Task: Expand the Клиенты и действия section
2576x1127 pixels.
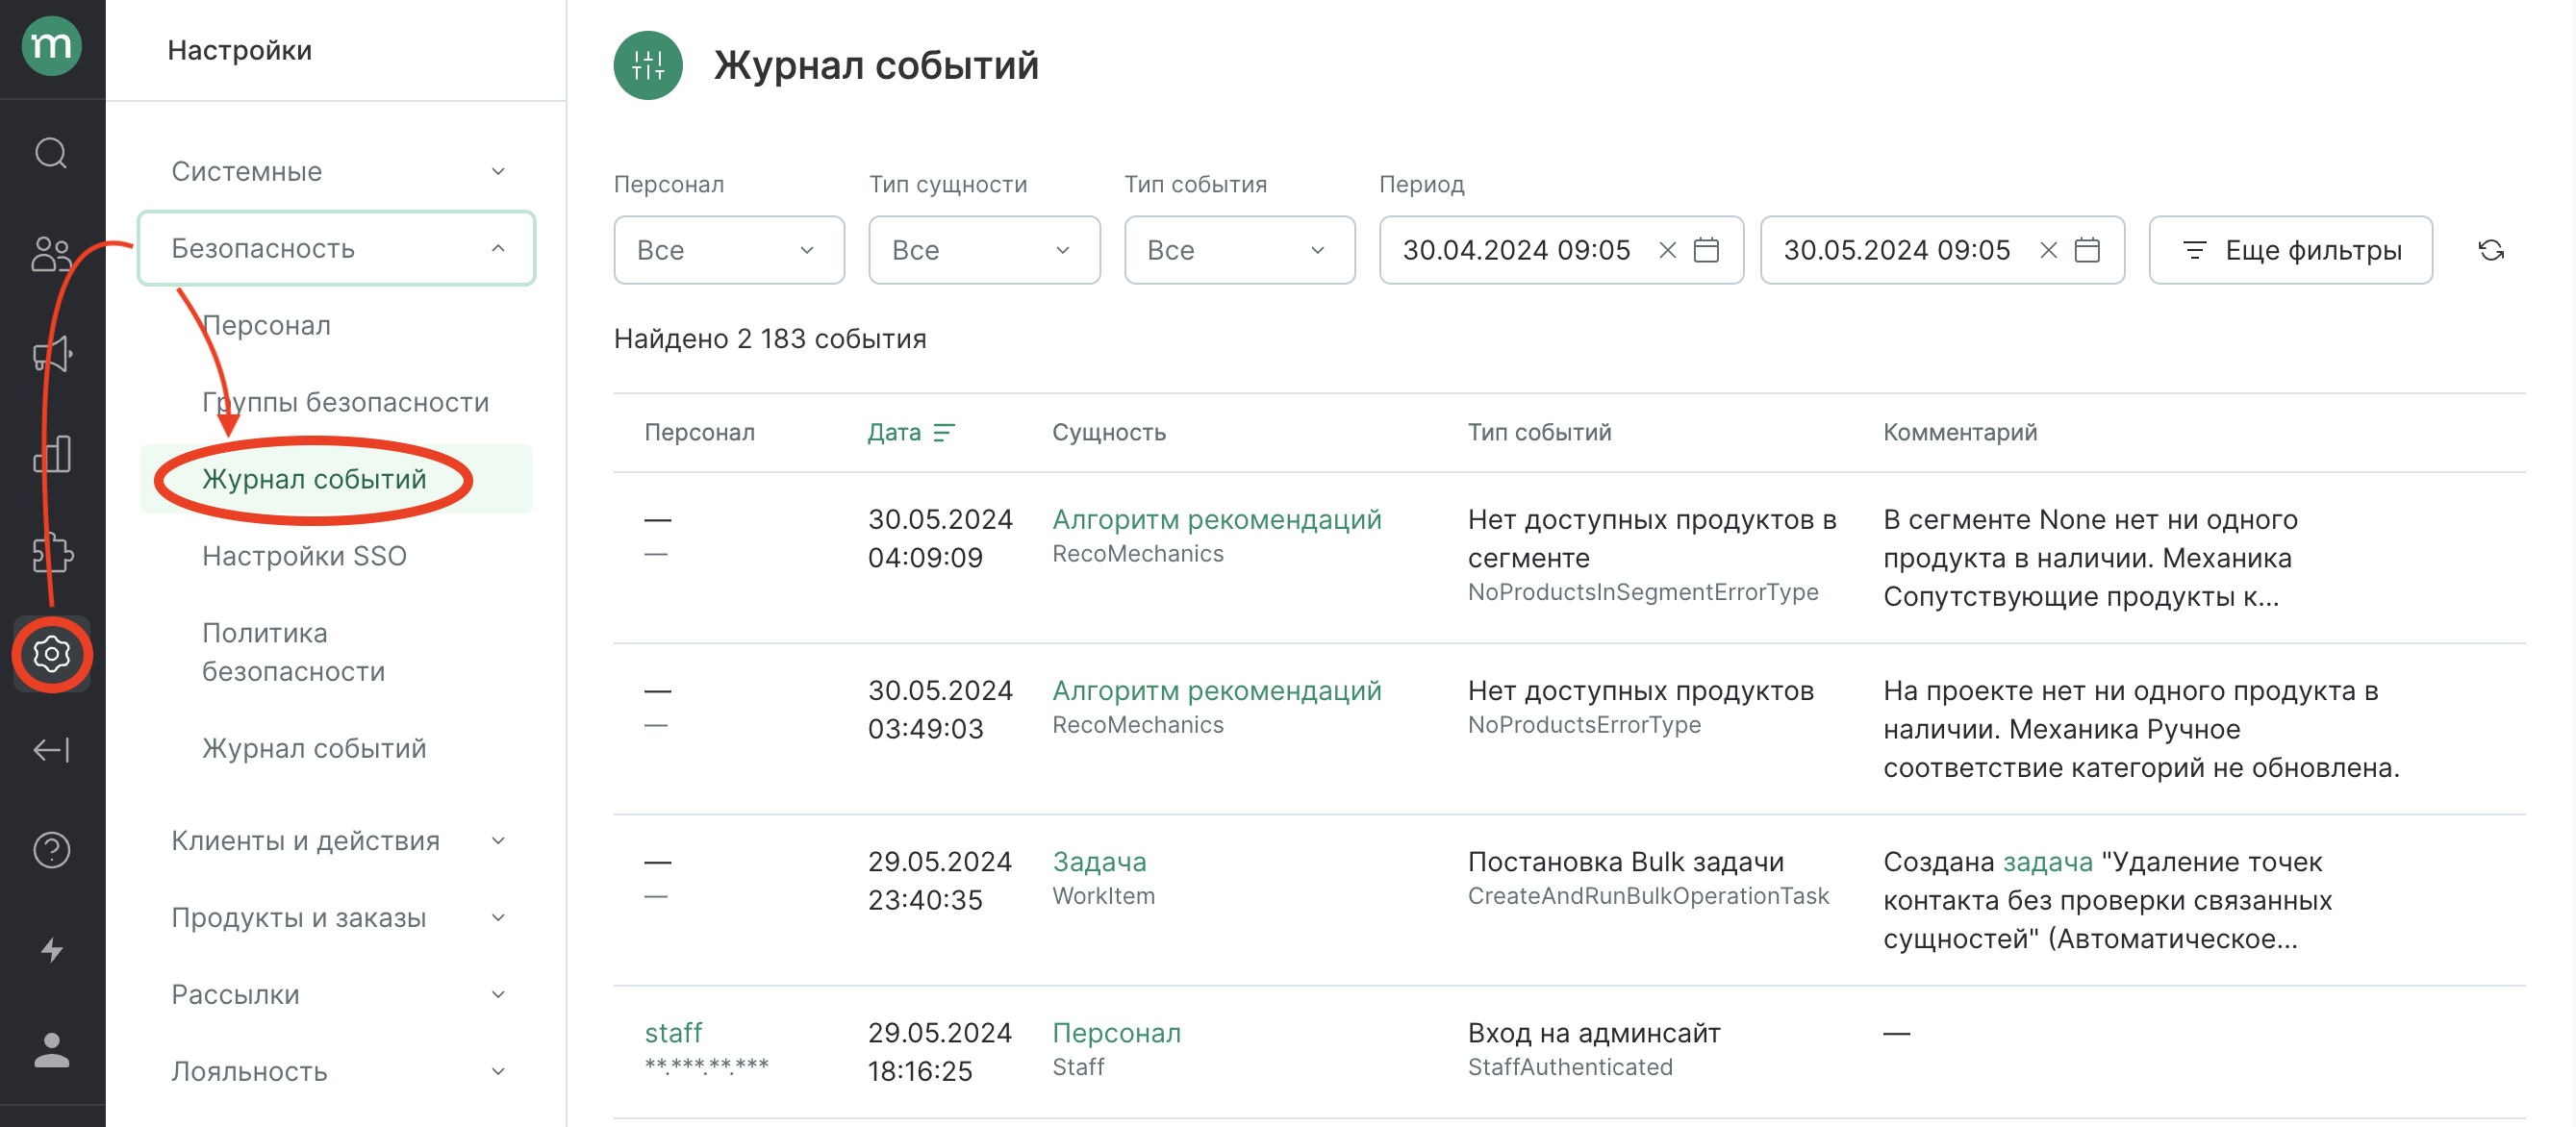Action: 336,840
